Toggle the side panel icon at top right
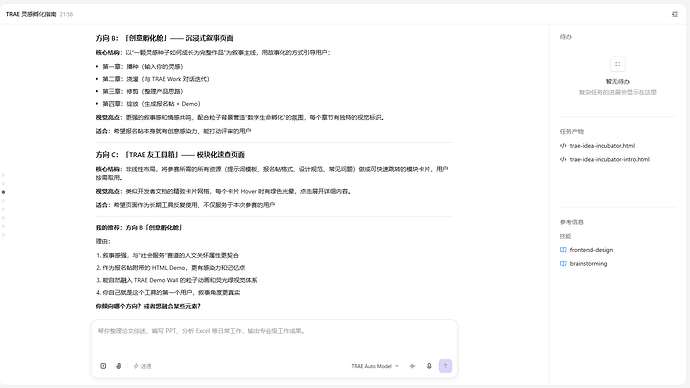This screenshot has width=690, height=388. pyautogui.click(x=675, y=14)
